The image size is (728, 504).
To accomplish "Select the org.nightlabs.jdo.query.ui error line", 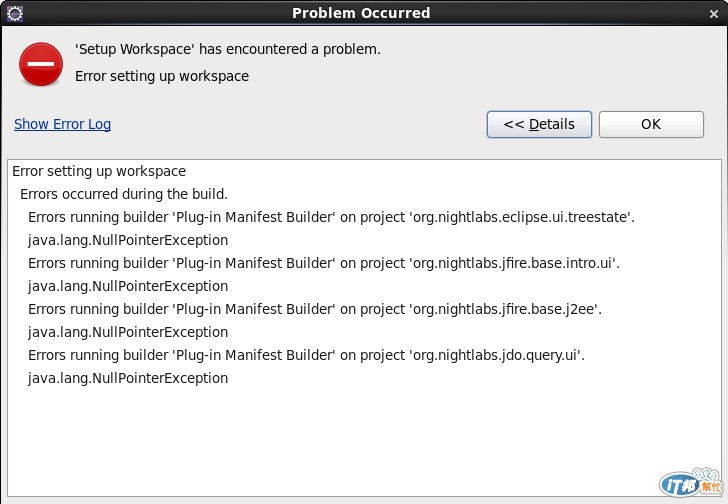I will pos(306,355).
